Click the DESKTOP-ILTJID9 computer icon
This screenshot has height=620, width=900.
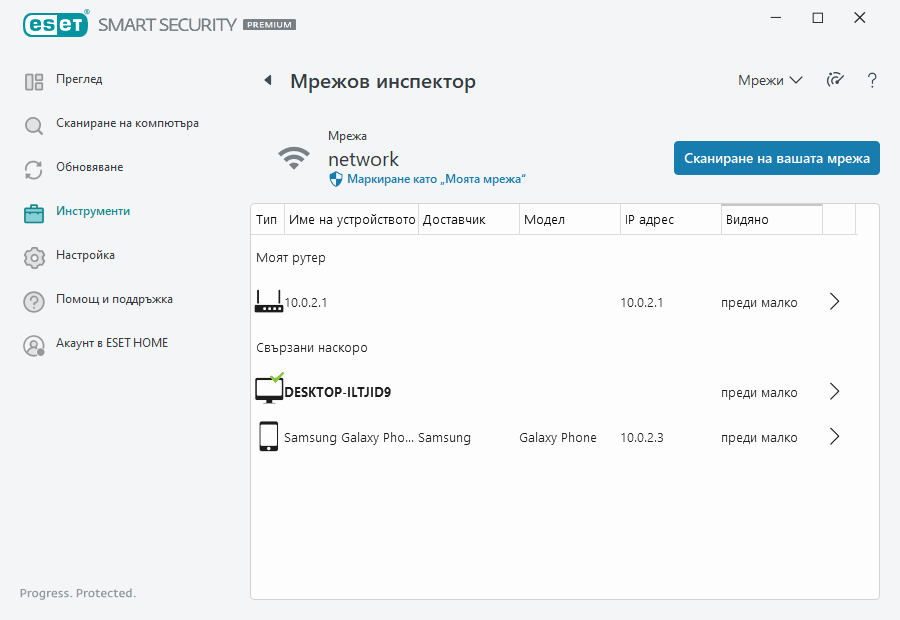(269, 390)
